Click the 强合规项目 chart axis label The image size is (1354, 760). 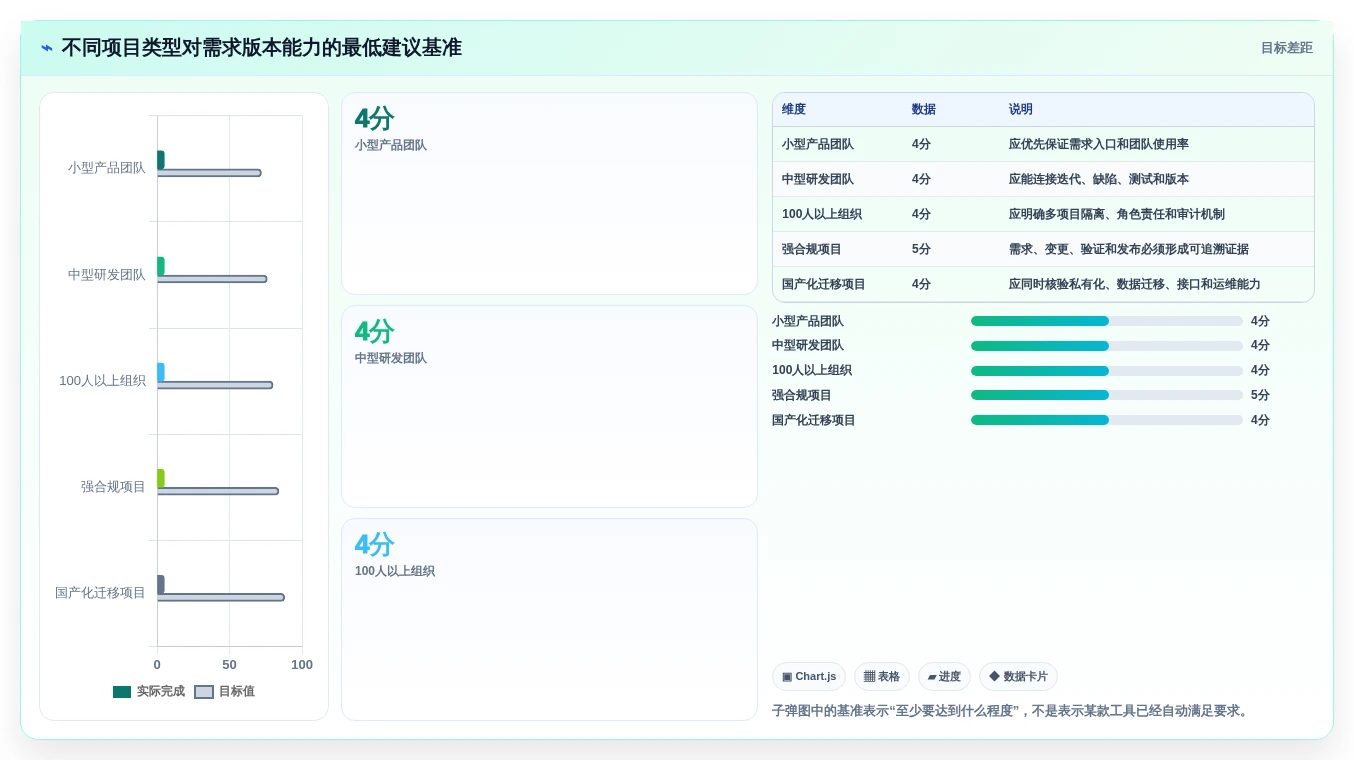point(113,487)
